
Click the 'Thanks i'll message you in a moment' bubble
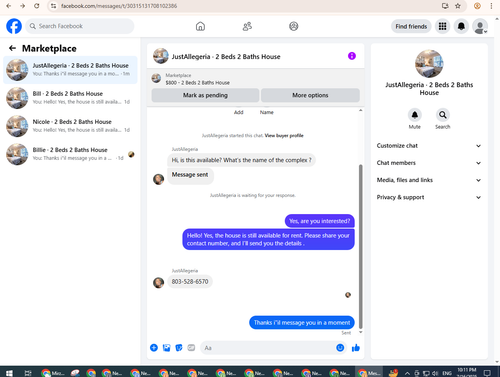click(x=302, y=322)
